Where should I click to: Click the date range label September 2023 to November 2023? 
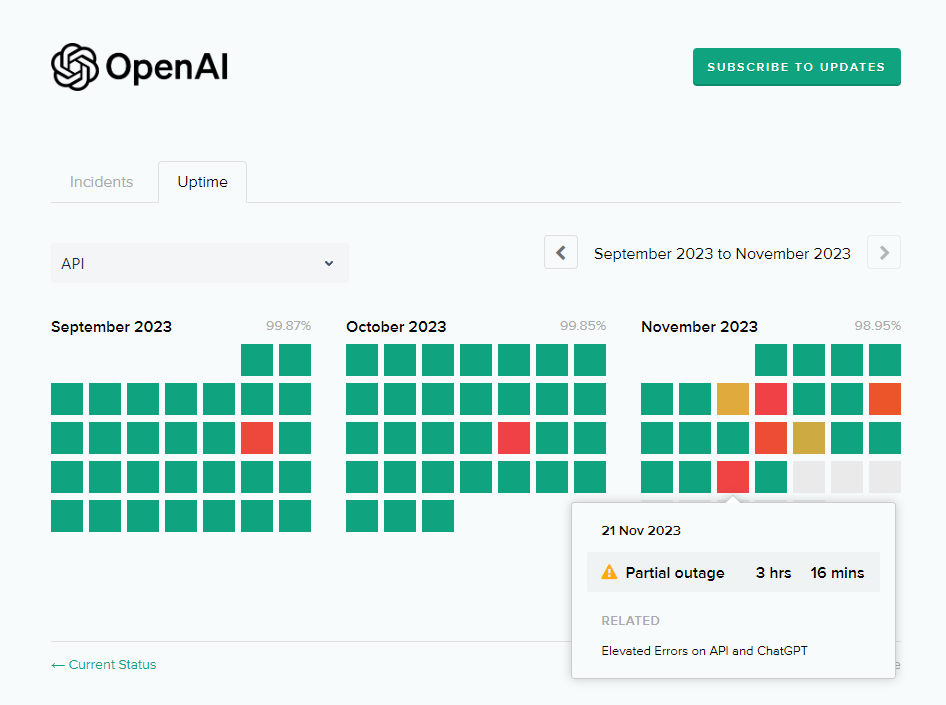[x=722, y=253]
